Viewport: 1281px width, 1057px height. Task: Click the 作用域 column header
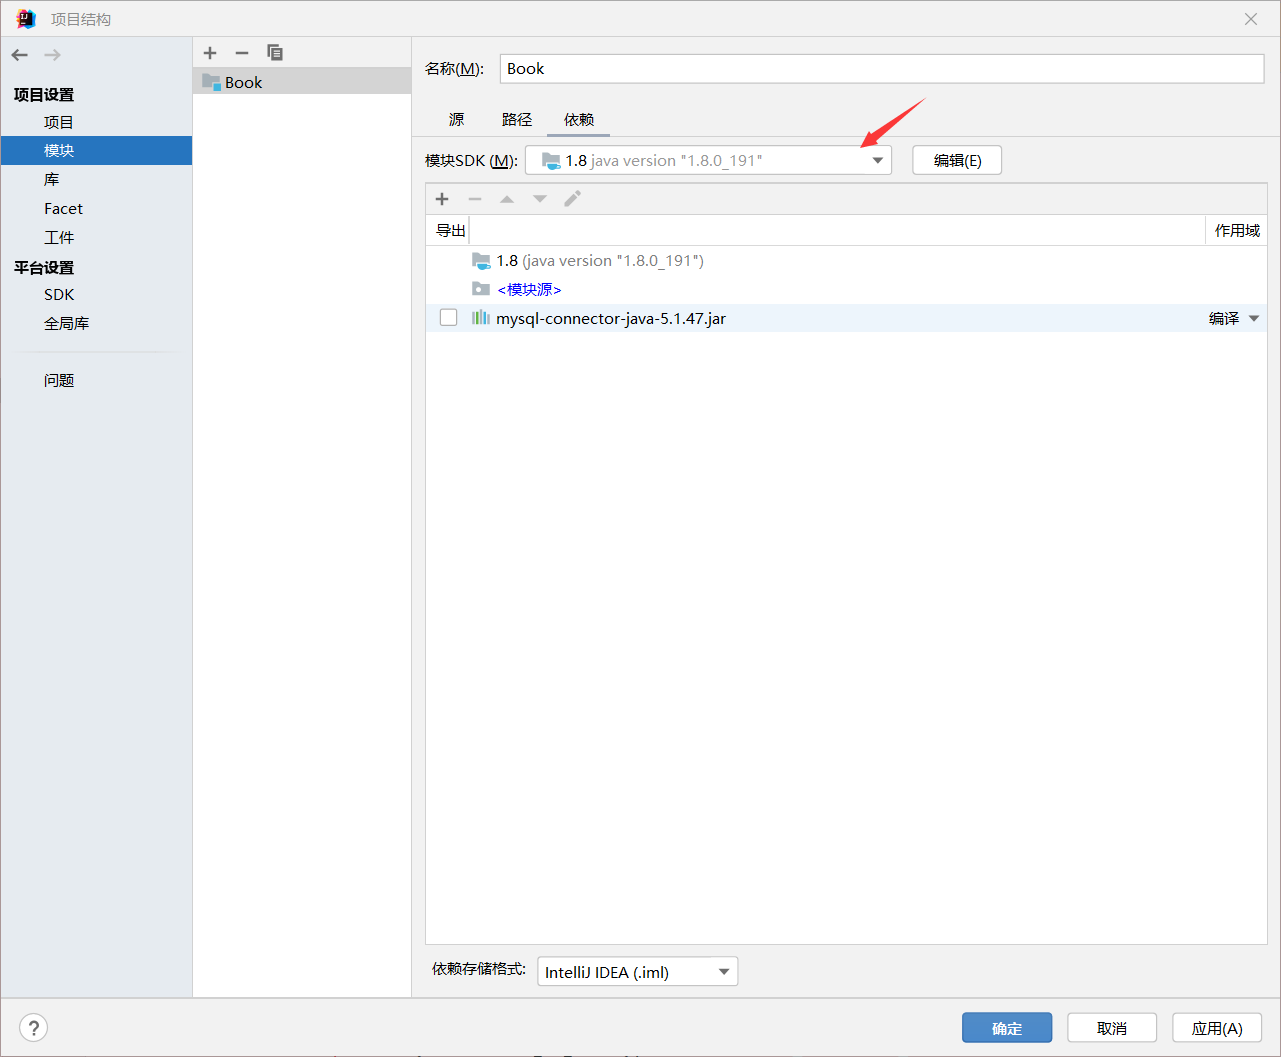coord(1237,230)
